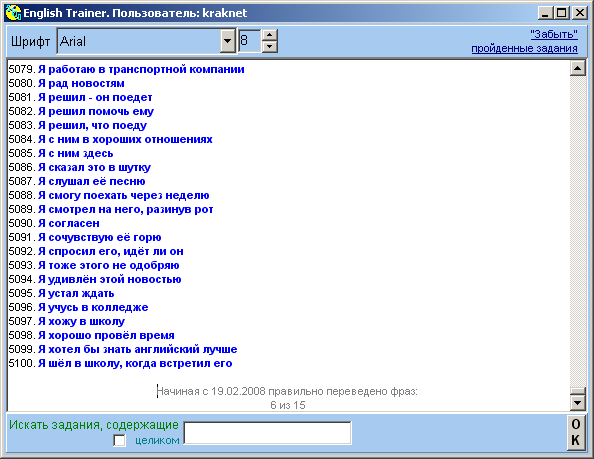This screenshot has width=594, height=459.
Task: Click the OK search button
Action: click(x=575, y=433)
